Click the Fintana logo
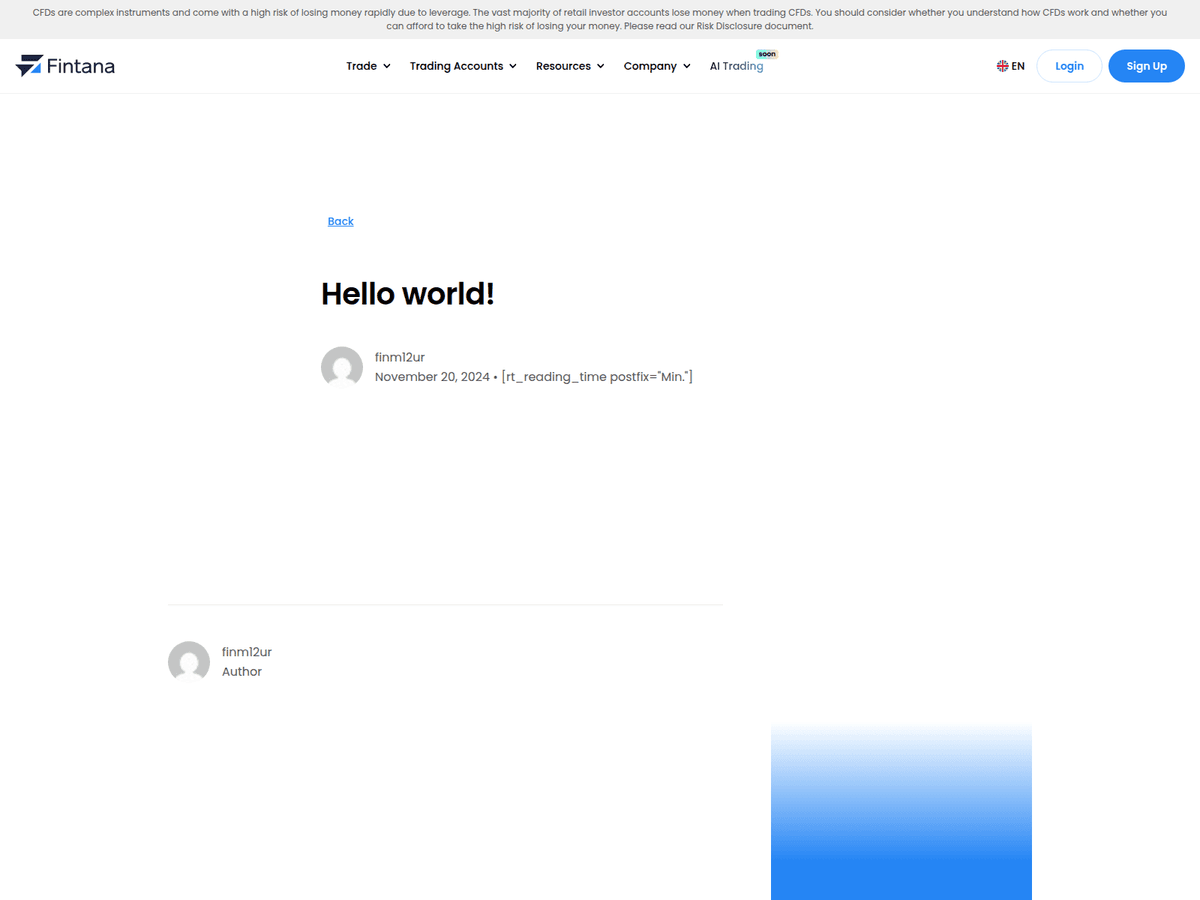Screen dimensions: 1200x900 [65, 66]
